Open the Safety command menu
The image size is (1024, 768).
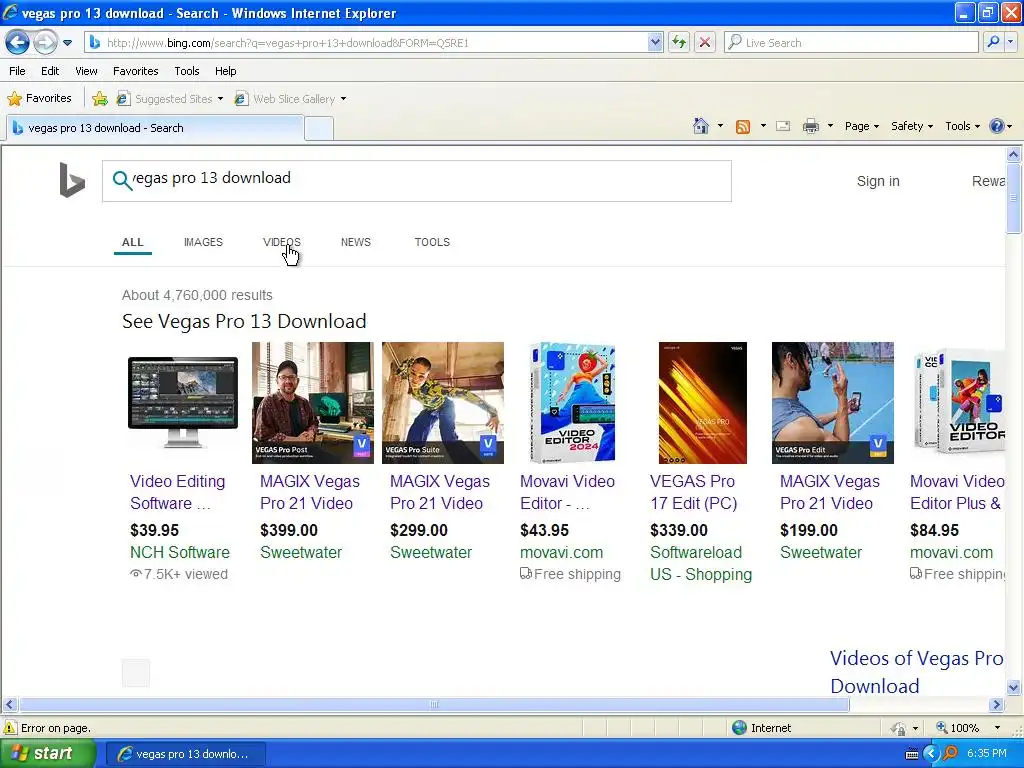912,126
